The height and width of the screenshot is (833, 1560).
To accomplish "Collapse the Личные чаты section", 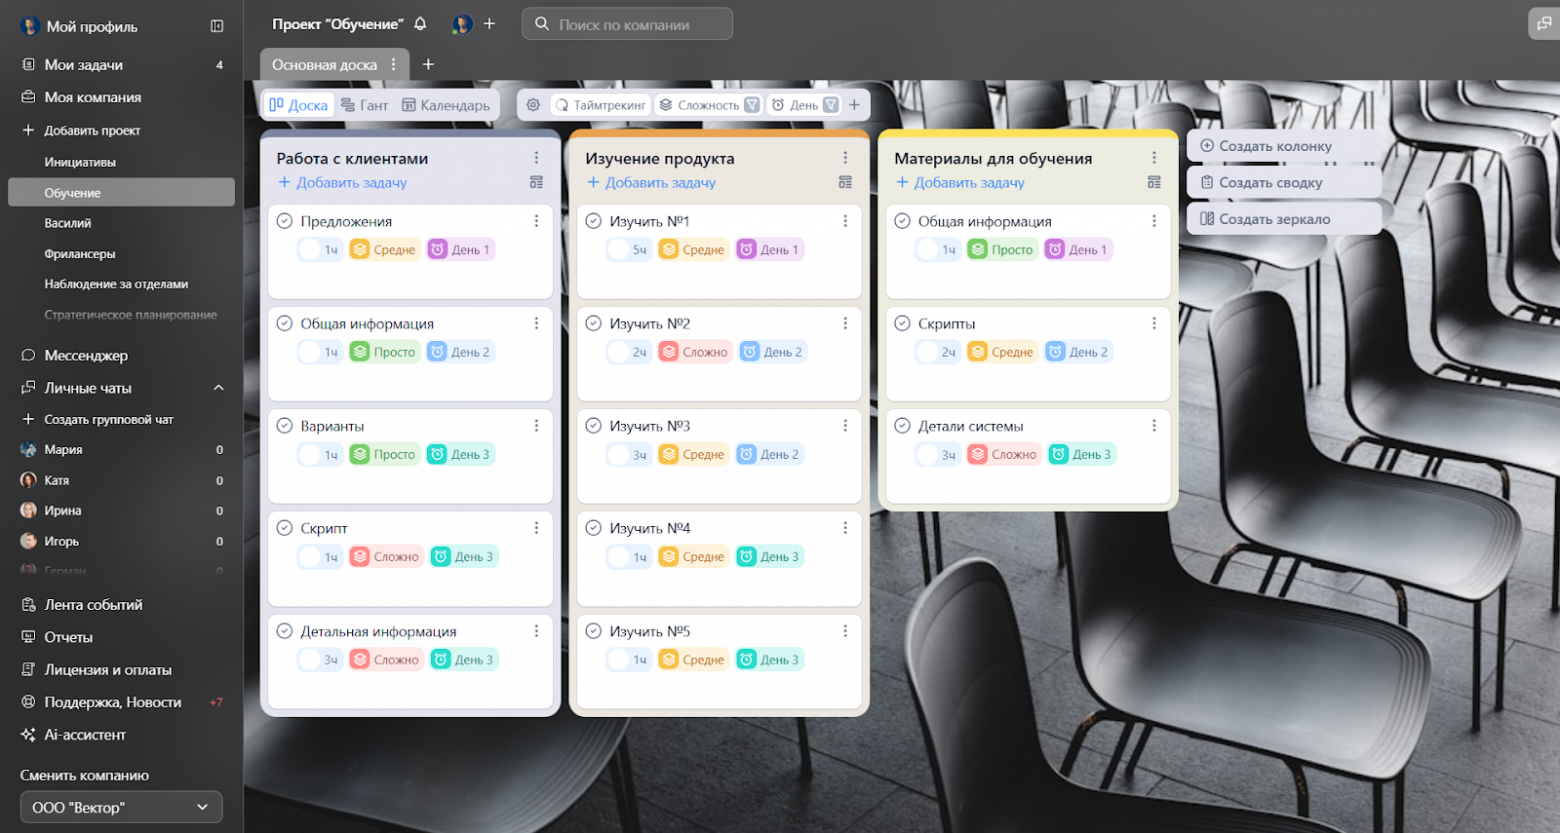I will click(x=218, y=388).
